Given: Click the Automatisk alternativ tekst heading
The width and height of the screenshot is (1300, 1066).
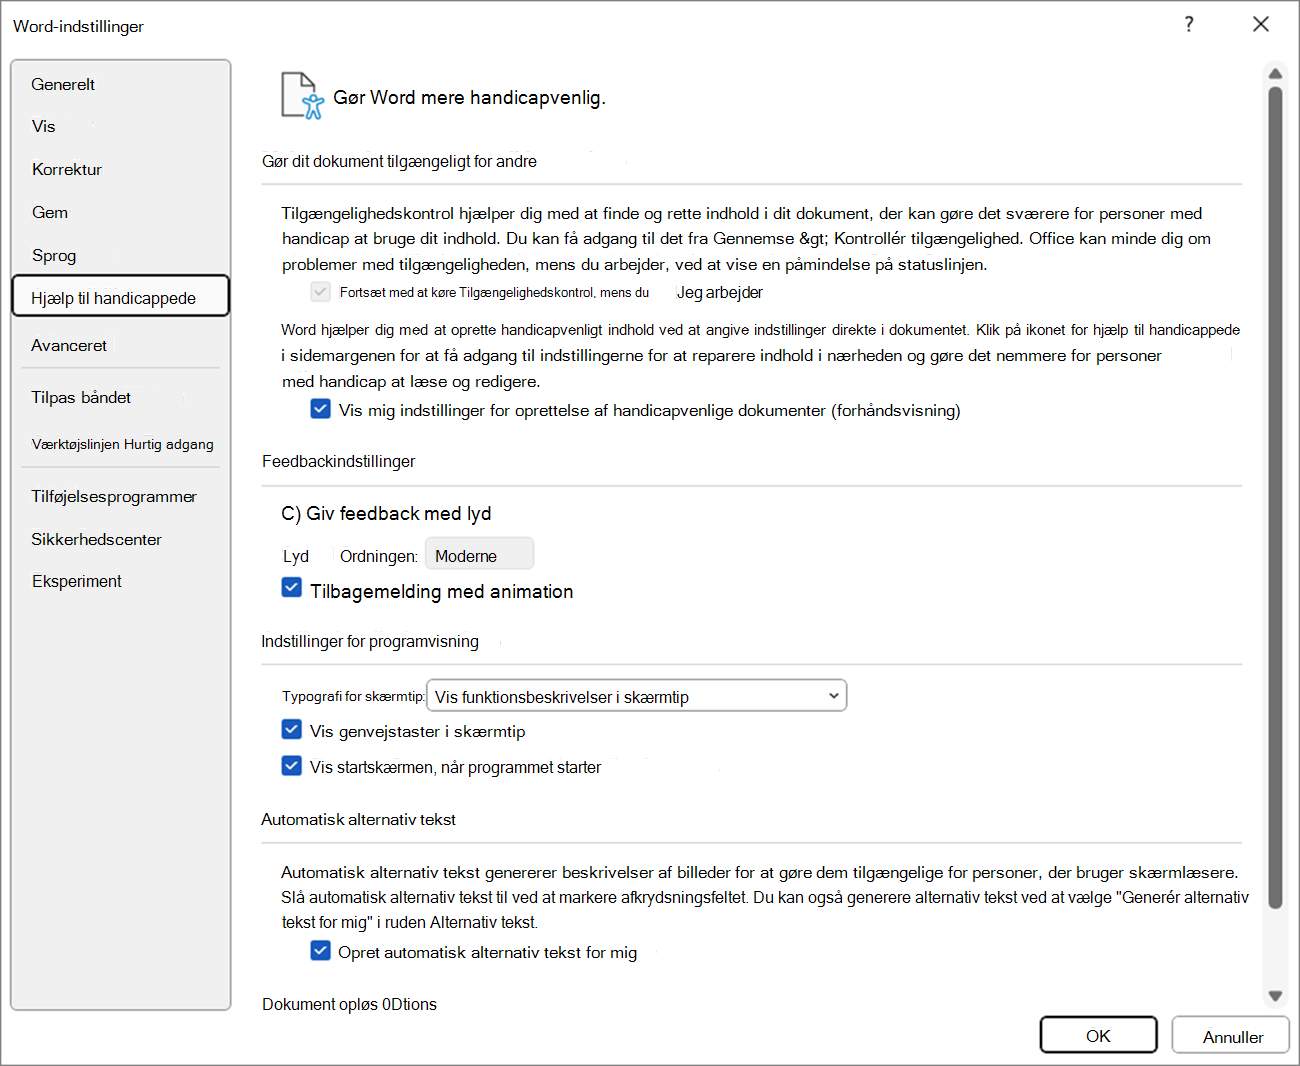Looking at the screenshot, I should [x=358, y=819].
